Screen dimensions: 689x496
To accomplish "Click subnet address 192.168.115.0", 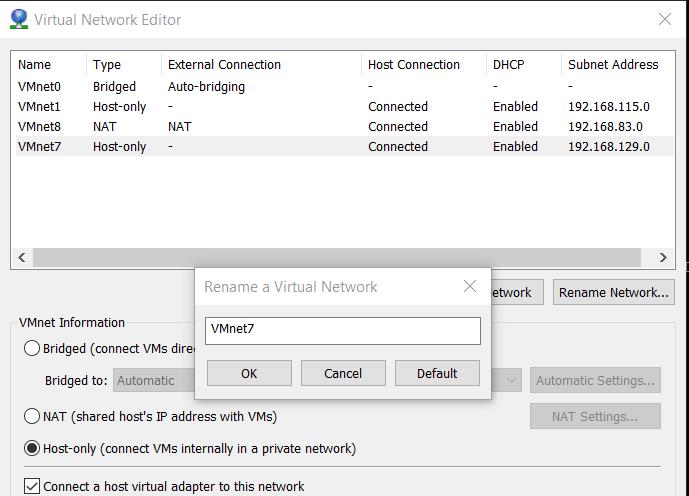I will pyautogui.click(x=609, y=107).
